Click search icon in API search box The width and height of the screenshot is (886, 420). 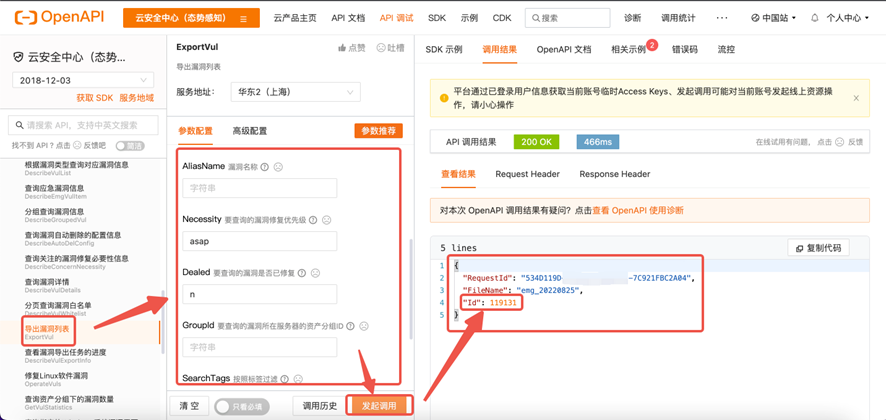(x=20, y=125)
